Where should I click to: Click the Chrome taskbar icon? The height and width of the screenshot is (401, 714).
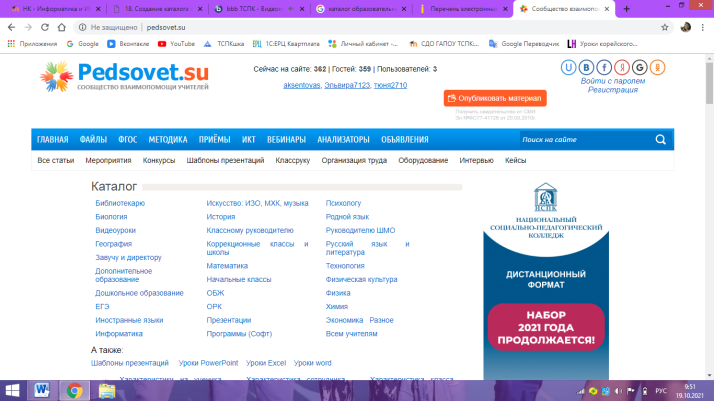tap(74, 391)
